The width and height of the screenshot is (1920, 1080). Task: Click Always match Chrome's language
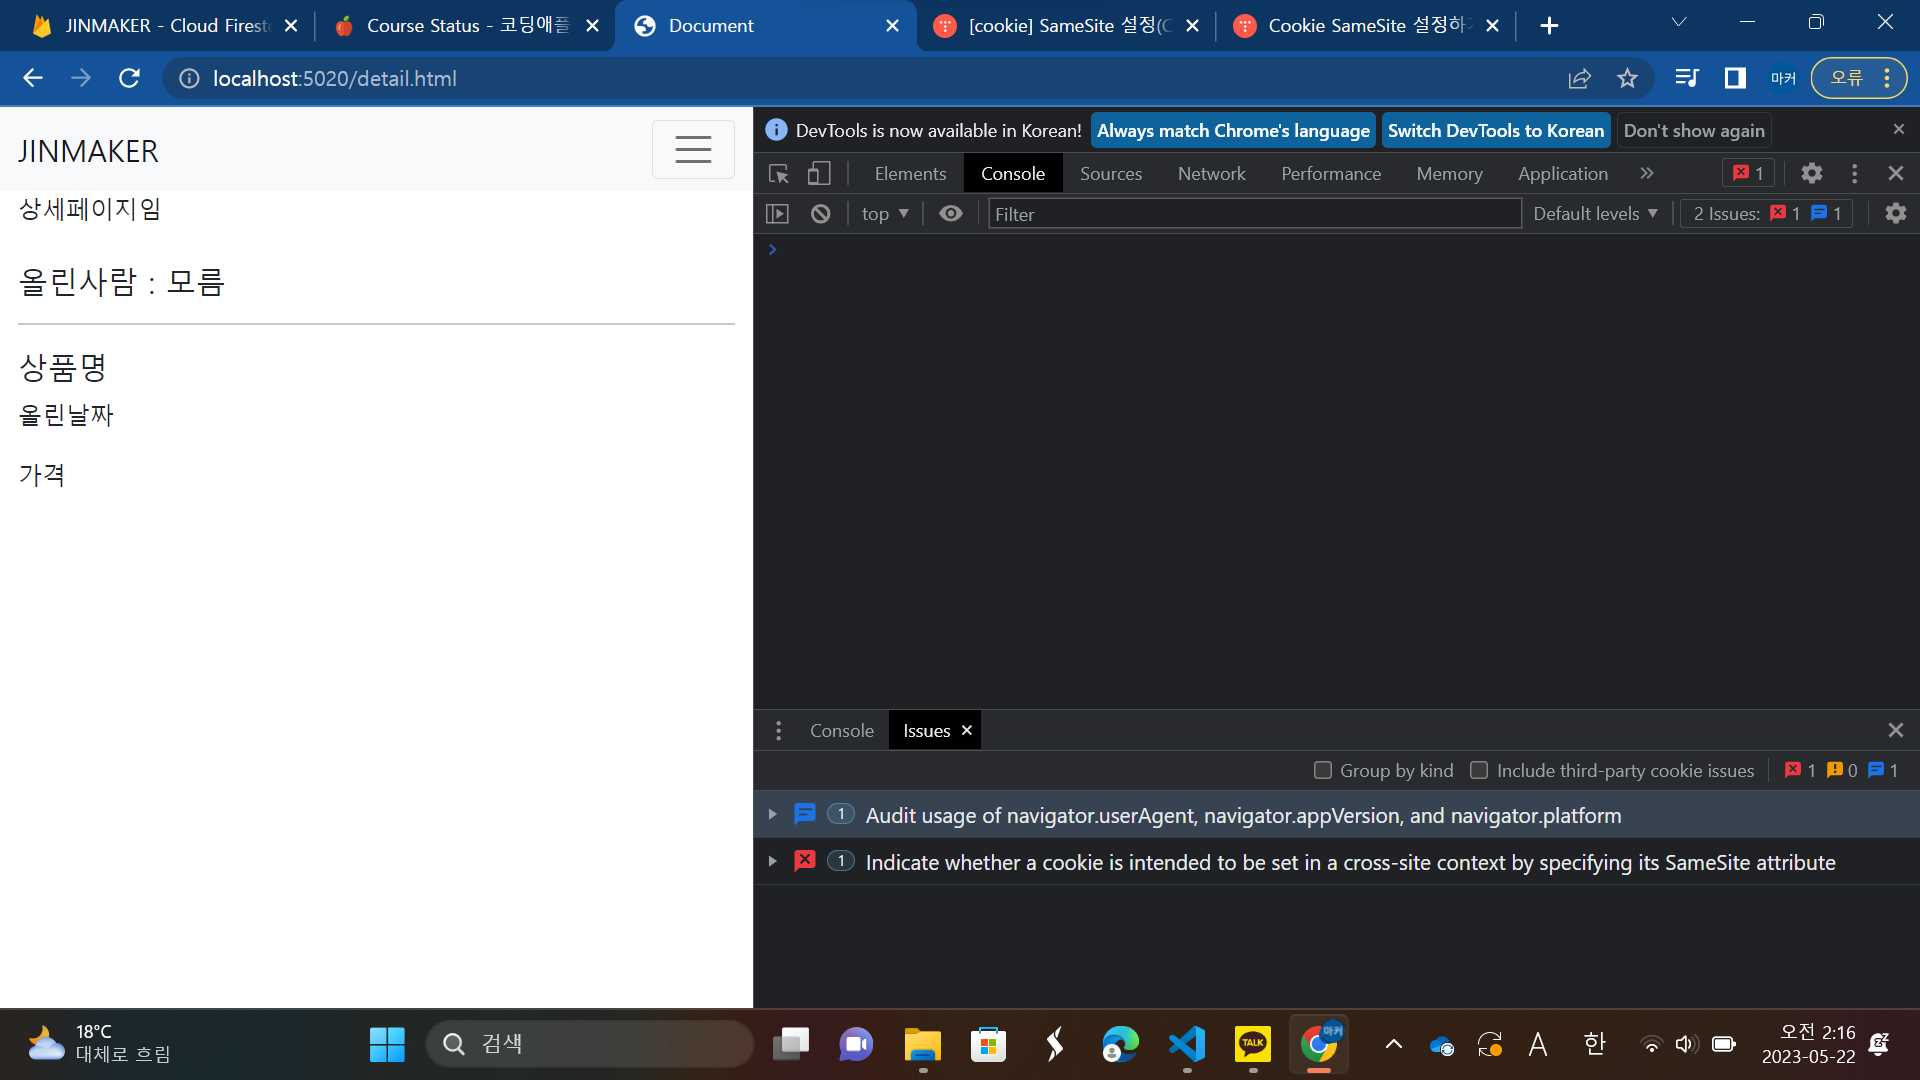1233,130
